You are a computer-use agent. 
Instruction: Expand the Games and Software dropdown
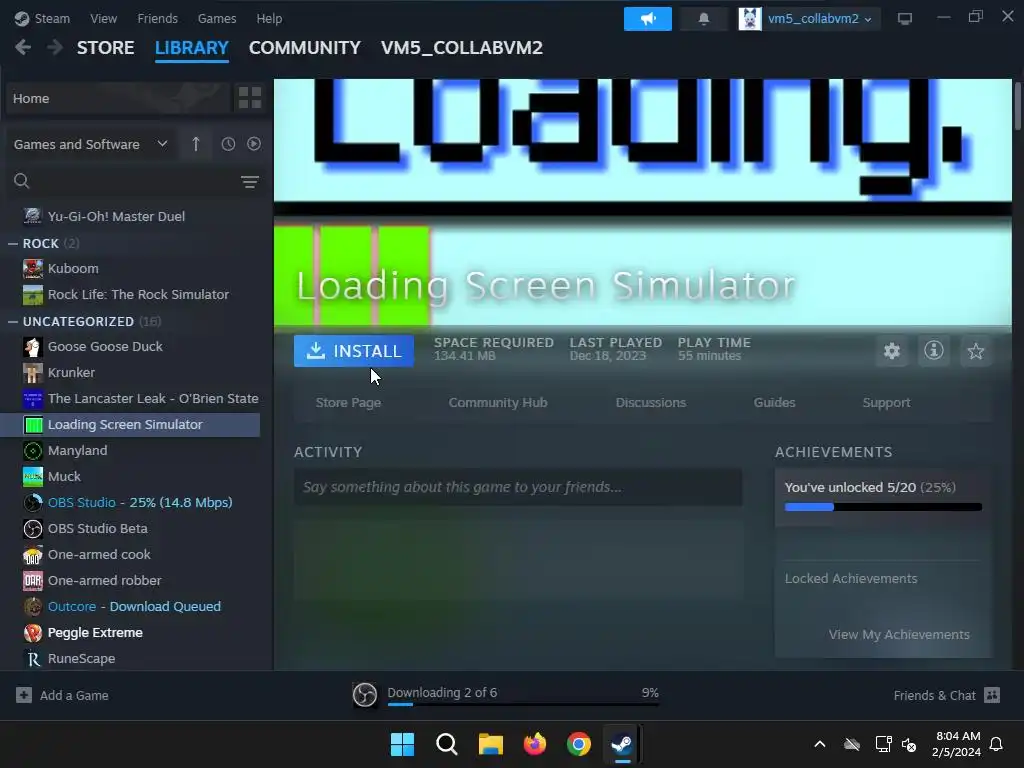click(x=91, y=144)
